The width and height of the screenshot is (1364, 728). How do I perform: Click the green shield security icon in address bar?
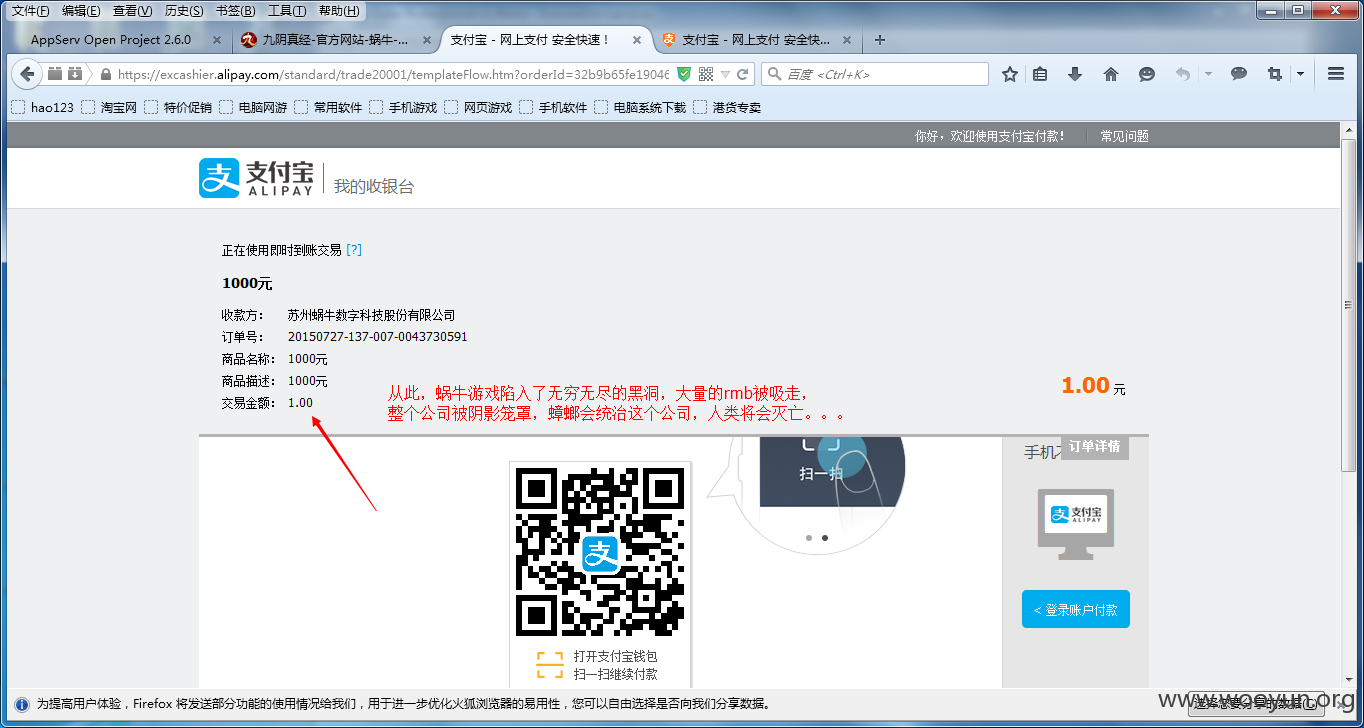pos(684,74)
